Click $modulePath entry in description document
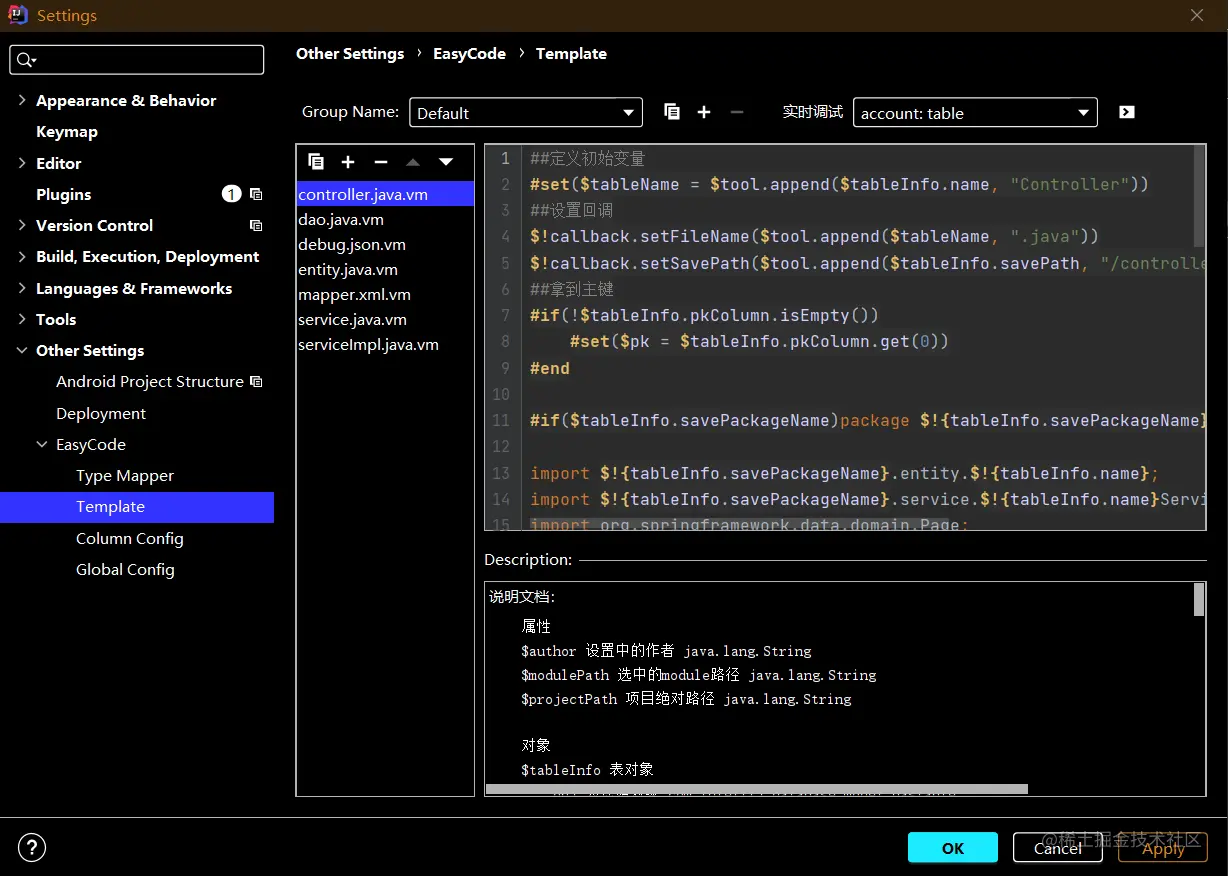Image resolution: width=1228 pixels, height=876 pixels. point(698,675)
